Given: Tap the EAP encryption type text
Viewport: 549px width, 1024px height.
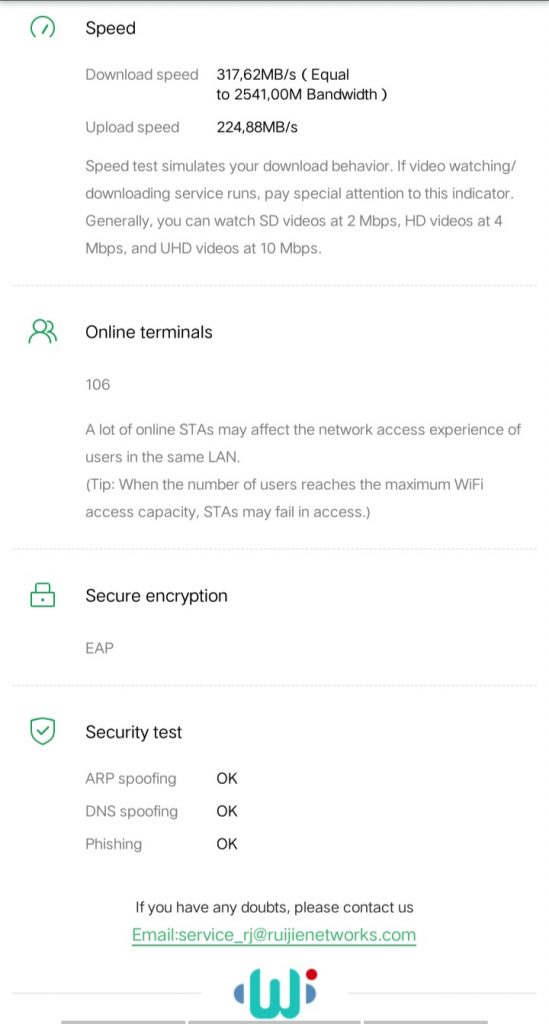Looking at the screenshot, I should pyautogui.click(x=99, y=649).
